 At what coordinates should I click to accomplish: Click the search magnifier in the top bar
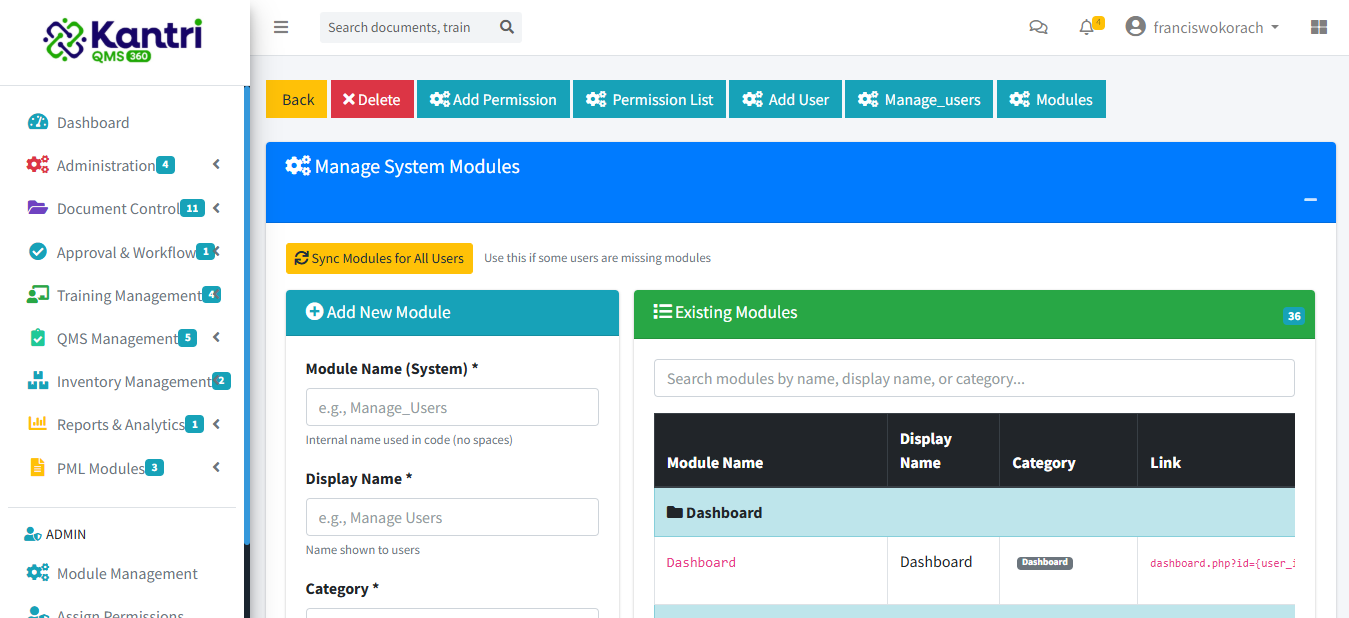click(506, 27)
